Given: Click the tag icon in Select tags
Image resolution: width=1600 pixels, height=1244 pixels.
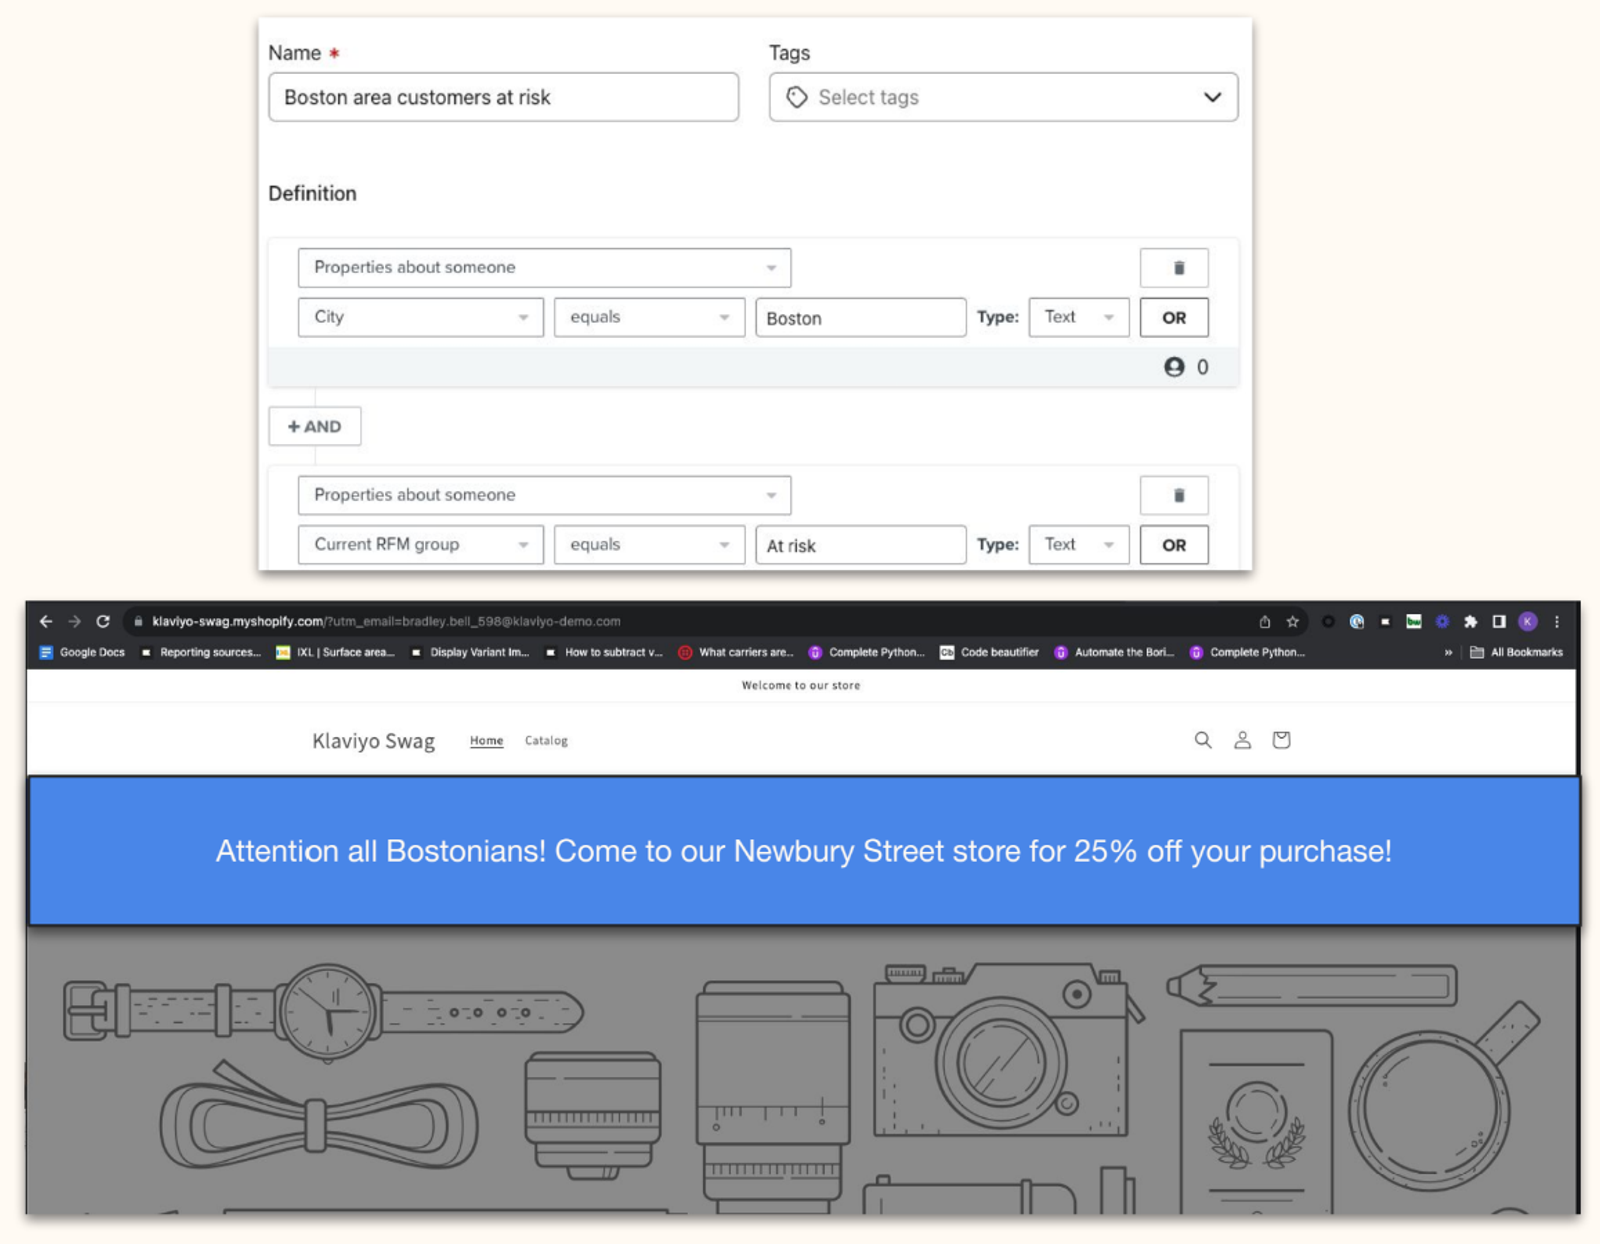Looking at the screenshot, I should click(x=797, y=97).
